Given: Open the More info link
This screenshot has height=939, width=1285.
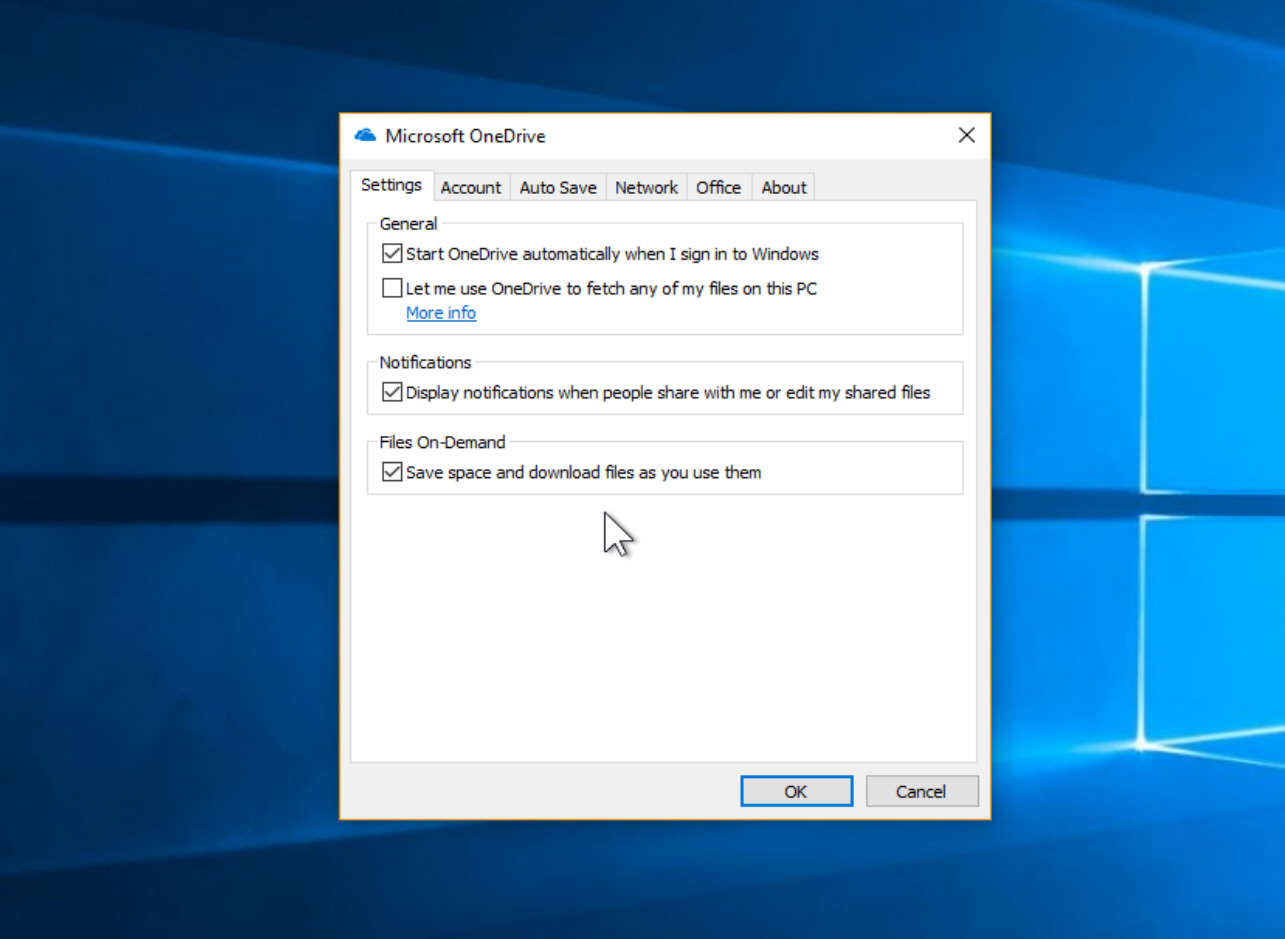Looking at the screenshot, I should point(441,313).
